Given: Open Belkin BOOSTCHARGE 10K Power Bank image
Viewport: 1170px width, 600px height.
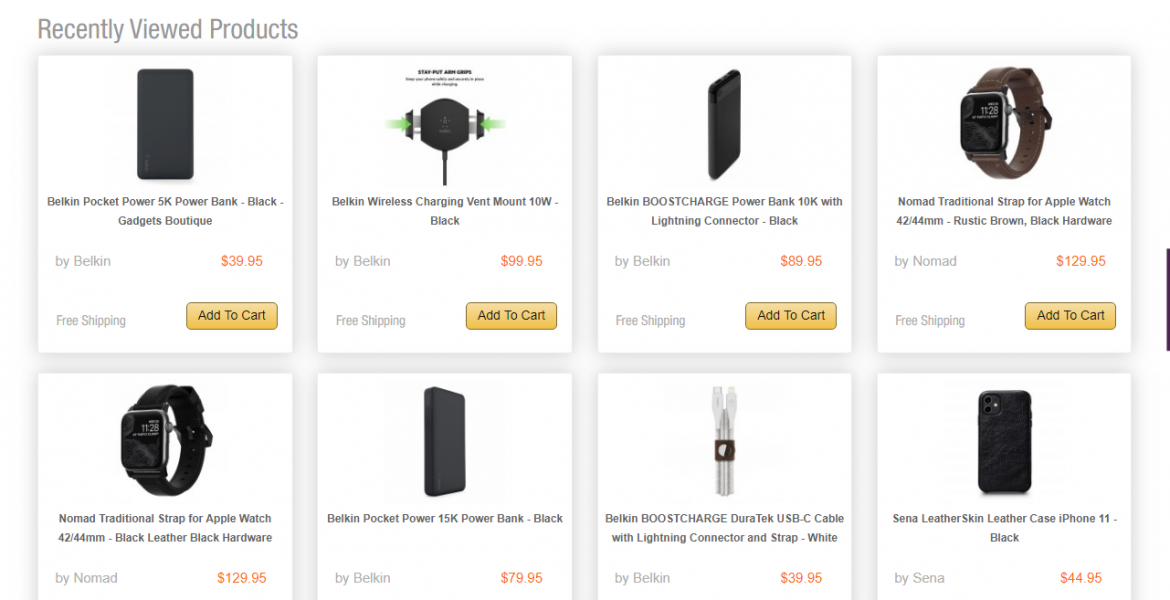Looking at the screenshot, I should coord(724,124).
